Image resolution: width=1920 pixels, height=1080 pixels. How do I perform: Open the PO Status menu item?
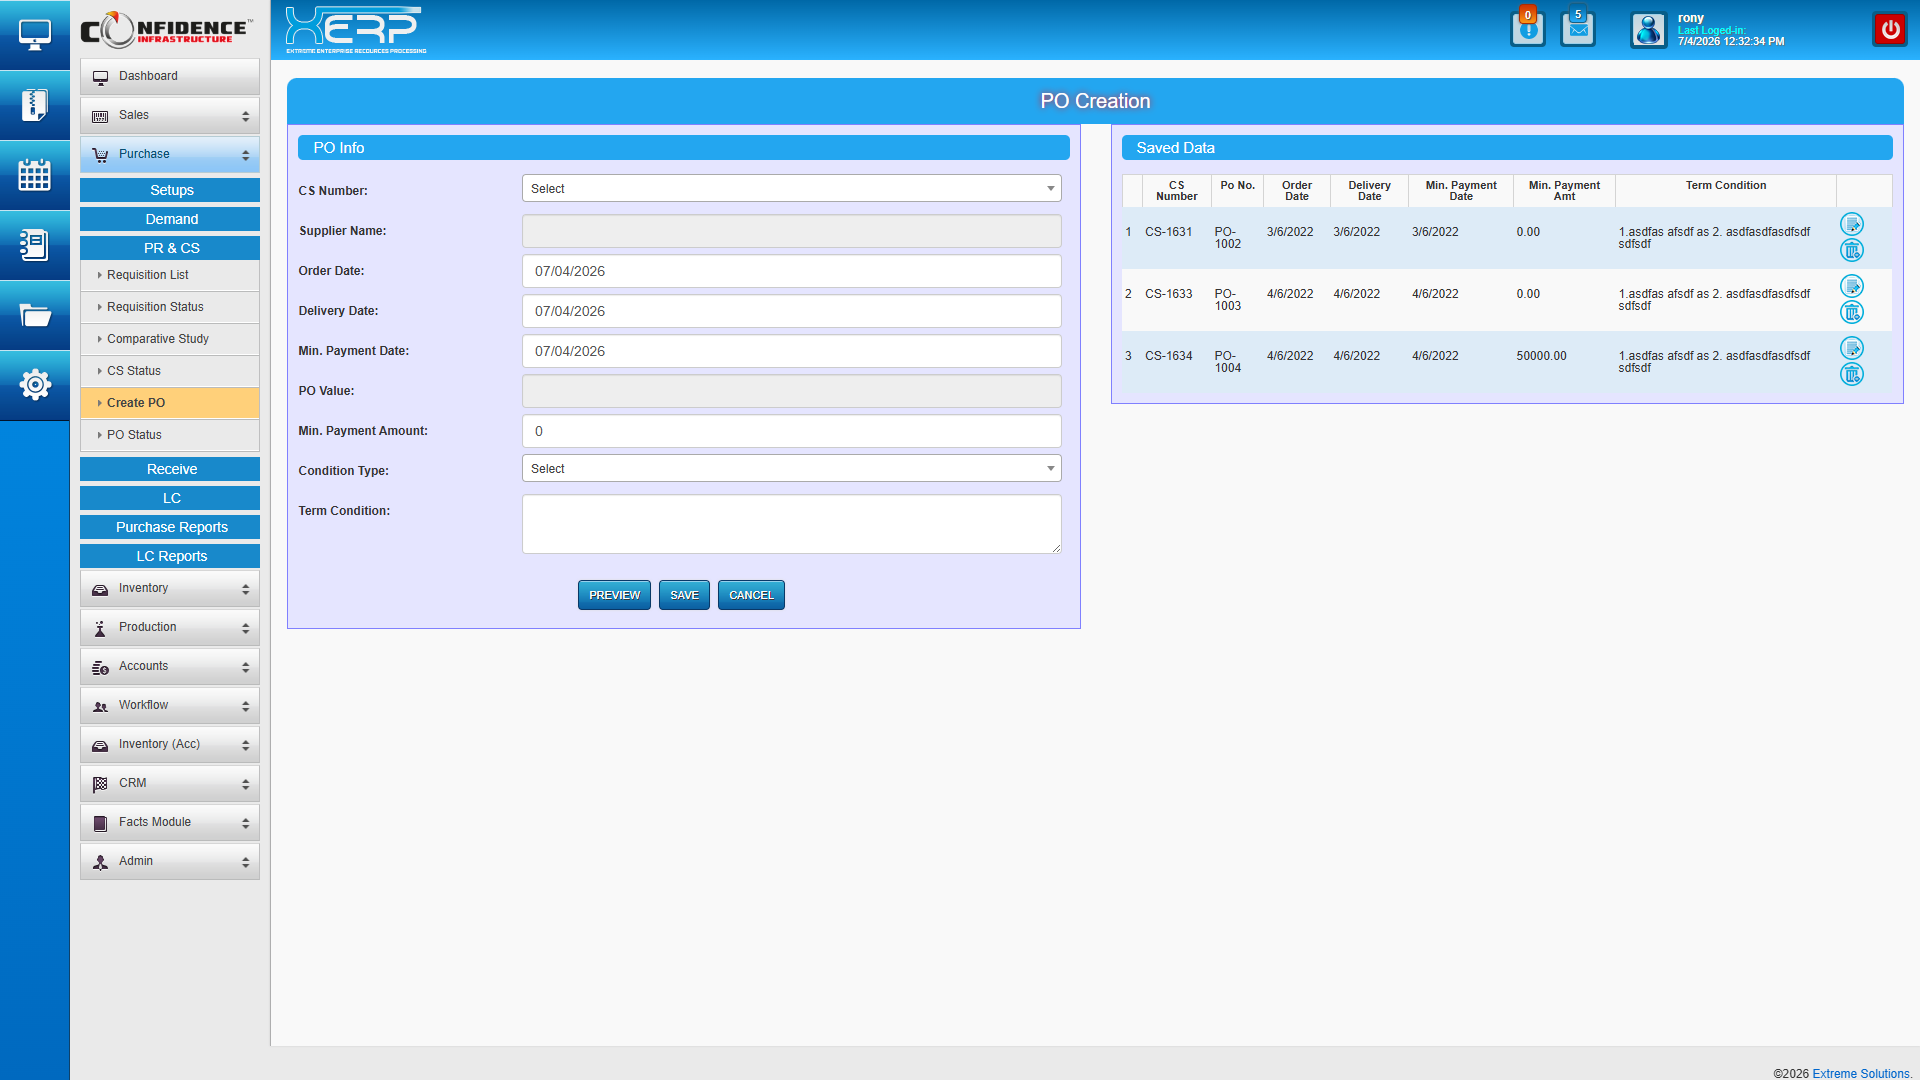135,435
